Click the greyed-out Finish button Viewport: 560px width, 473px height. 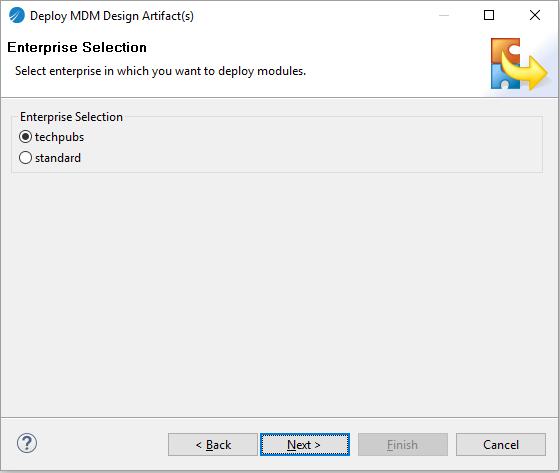(402, 444)
